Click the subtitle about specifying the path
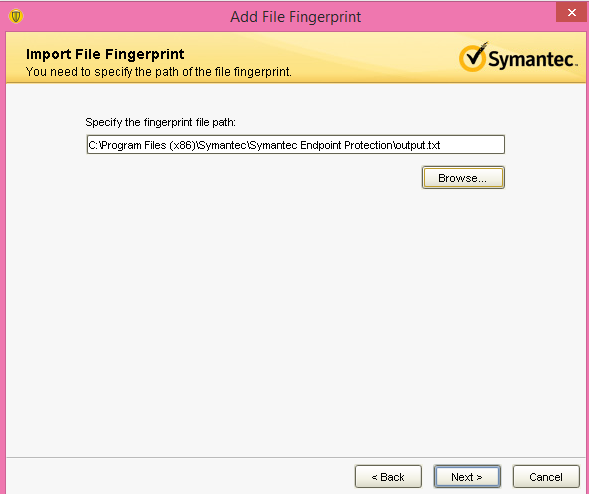The height and width of the screenshot is (494, 589). pyautogui.click(x=159, y=72)
